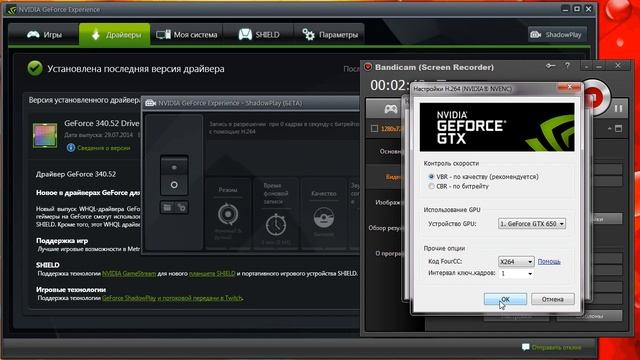640x360 pixels.
Task: Open the Моя система tab
Action: point(187,35)
